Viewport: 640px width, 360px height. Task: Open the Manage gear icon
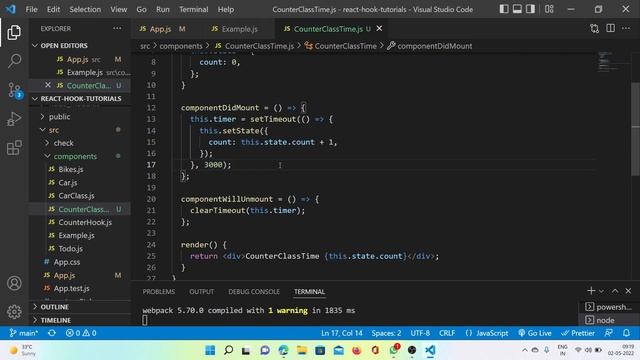point(14,311)
